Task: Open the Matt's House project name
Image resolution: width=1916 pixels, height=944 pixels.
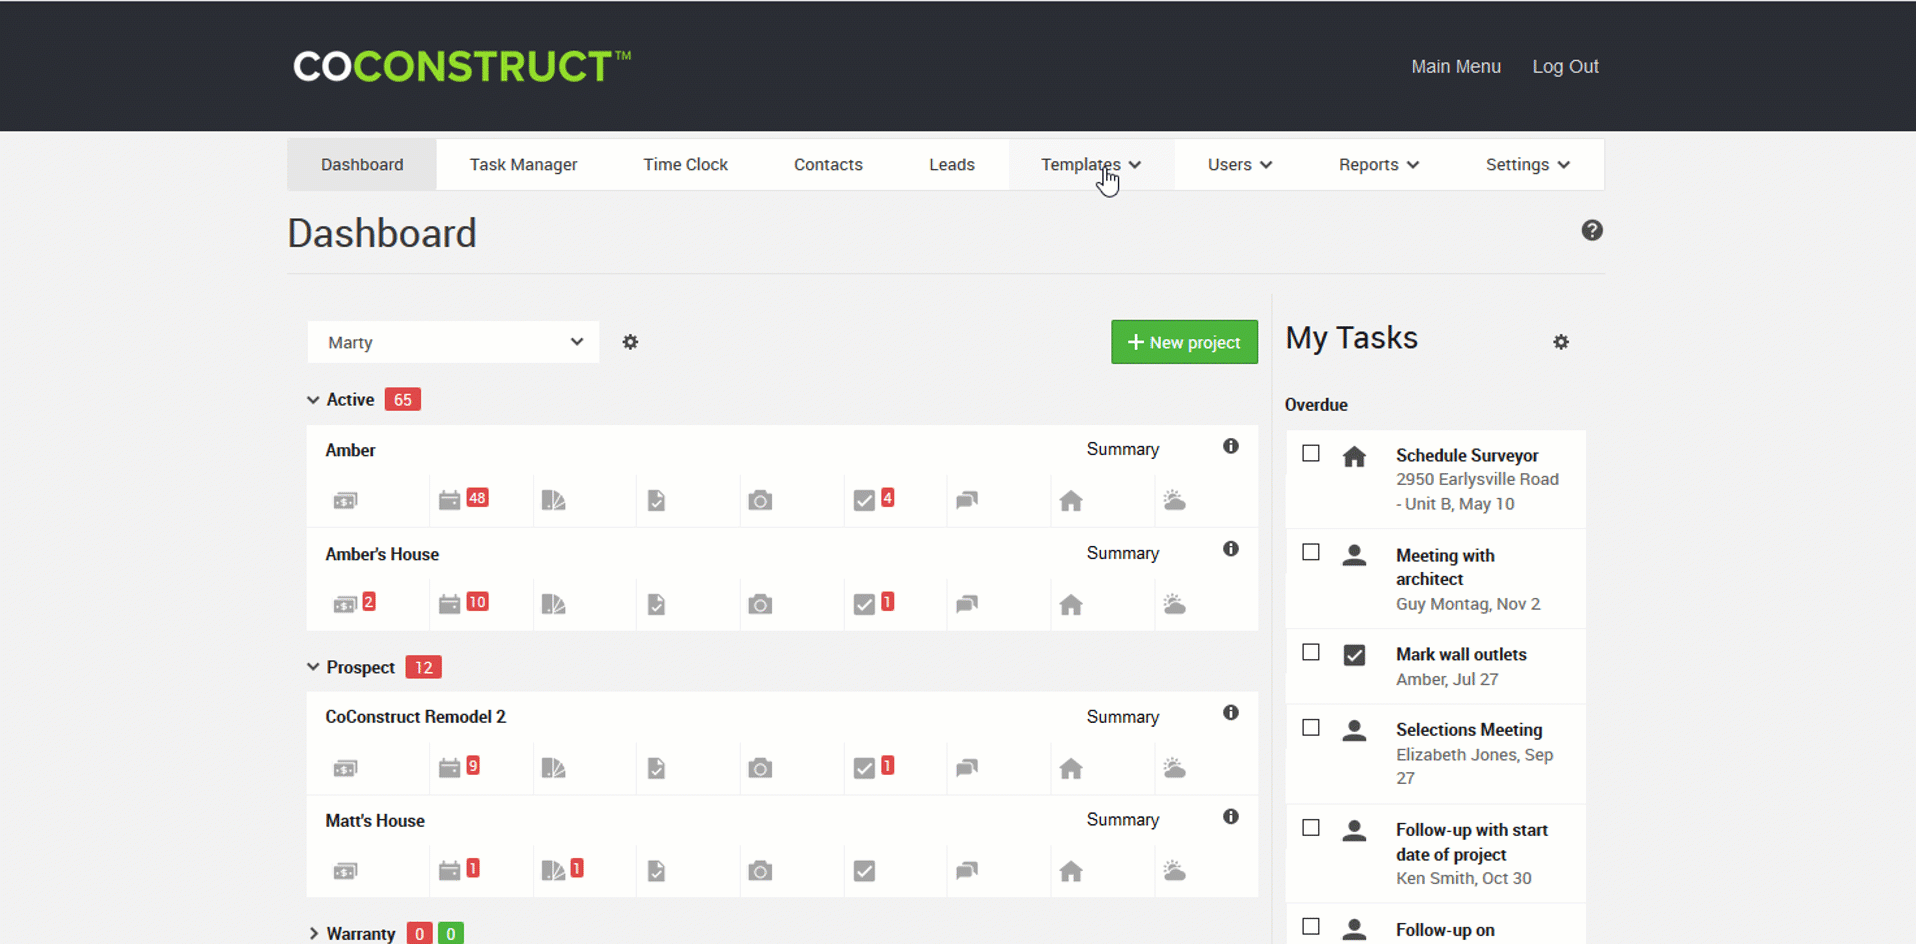Action: point(375,821)
